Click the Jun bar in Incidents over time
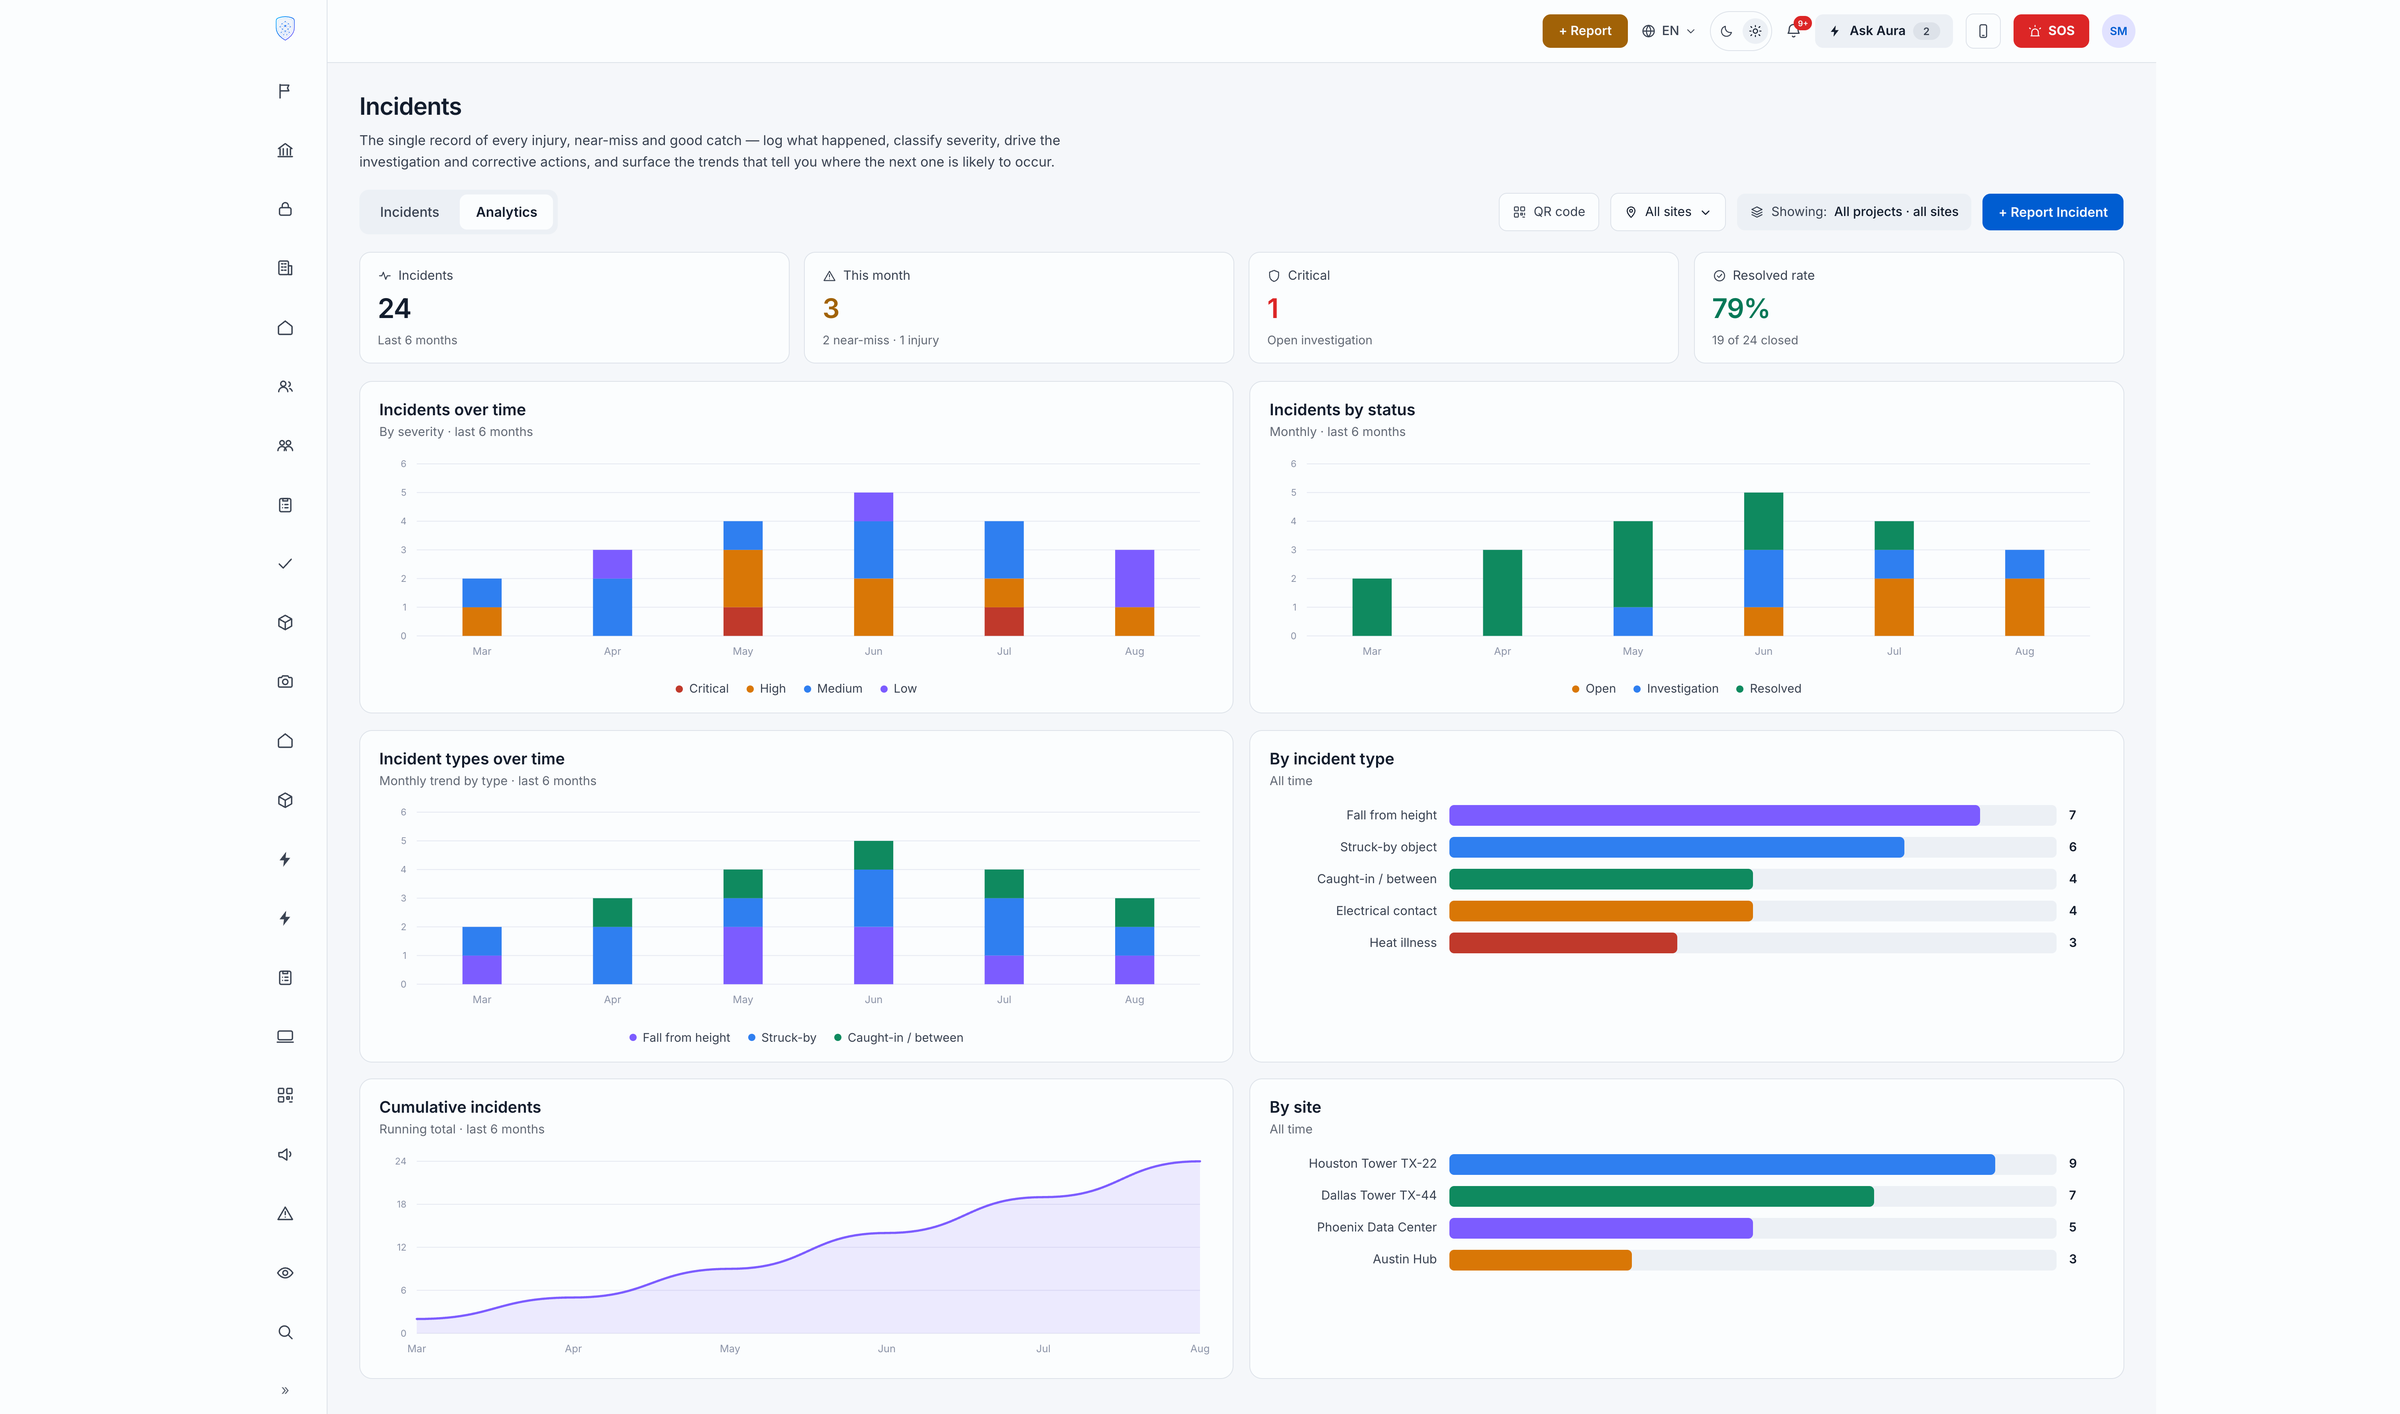Screen dimensions: 2400x1414 pyautogui.click(x=873, y=564)
